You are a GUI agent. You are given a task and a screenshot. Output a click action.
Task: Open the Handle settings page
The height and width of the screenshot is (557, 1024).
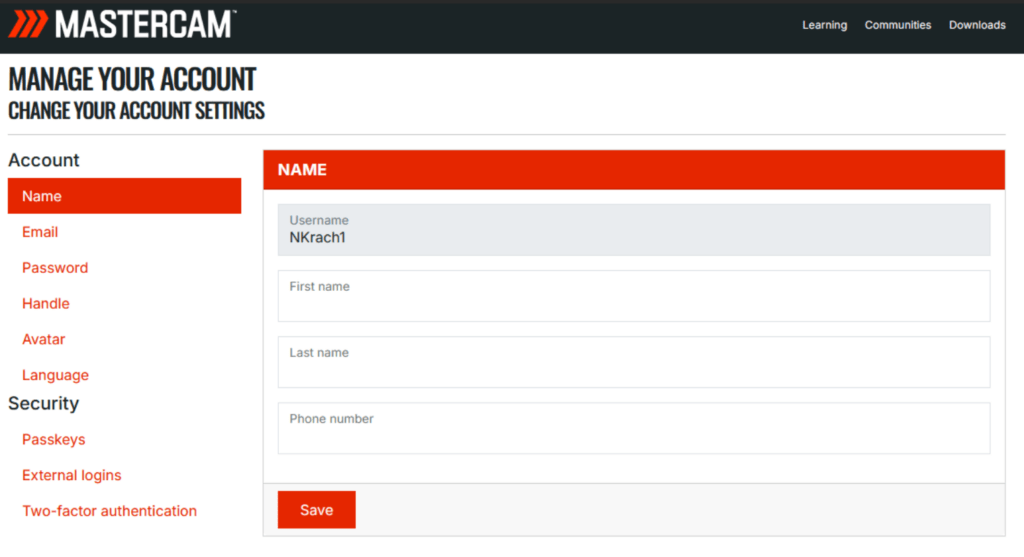click(x=46, y=304)
